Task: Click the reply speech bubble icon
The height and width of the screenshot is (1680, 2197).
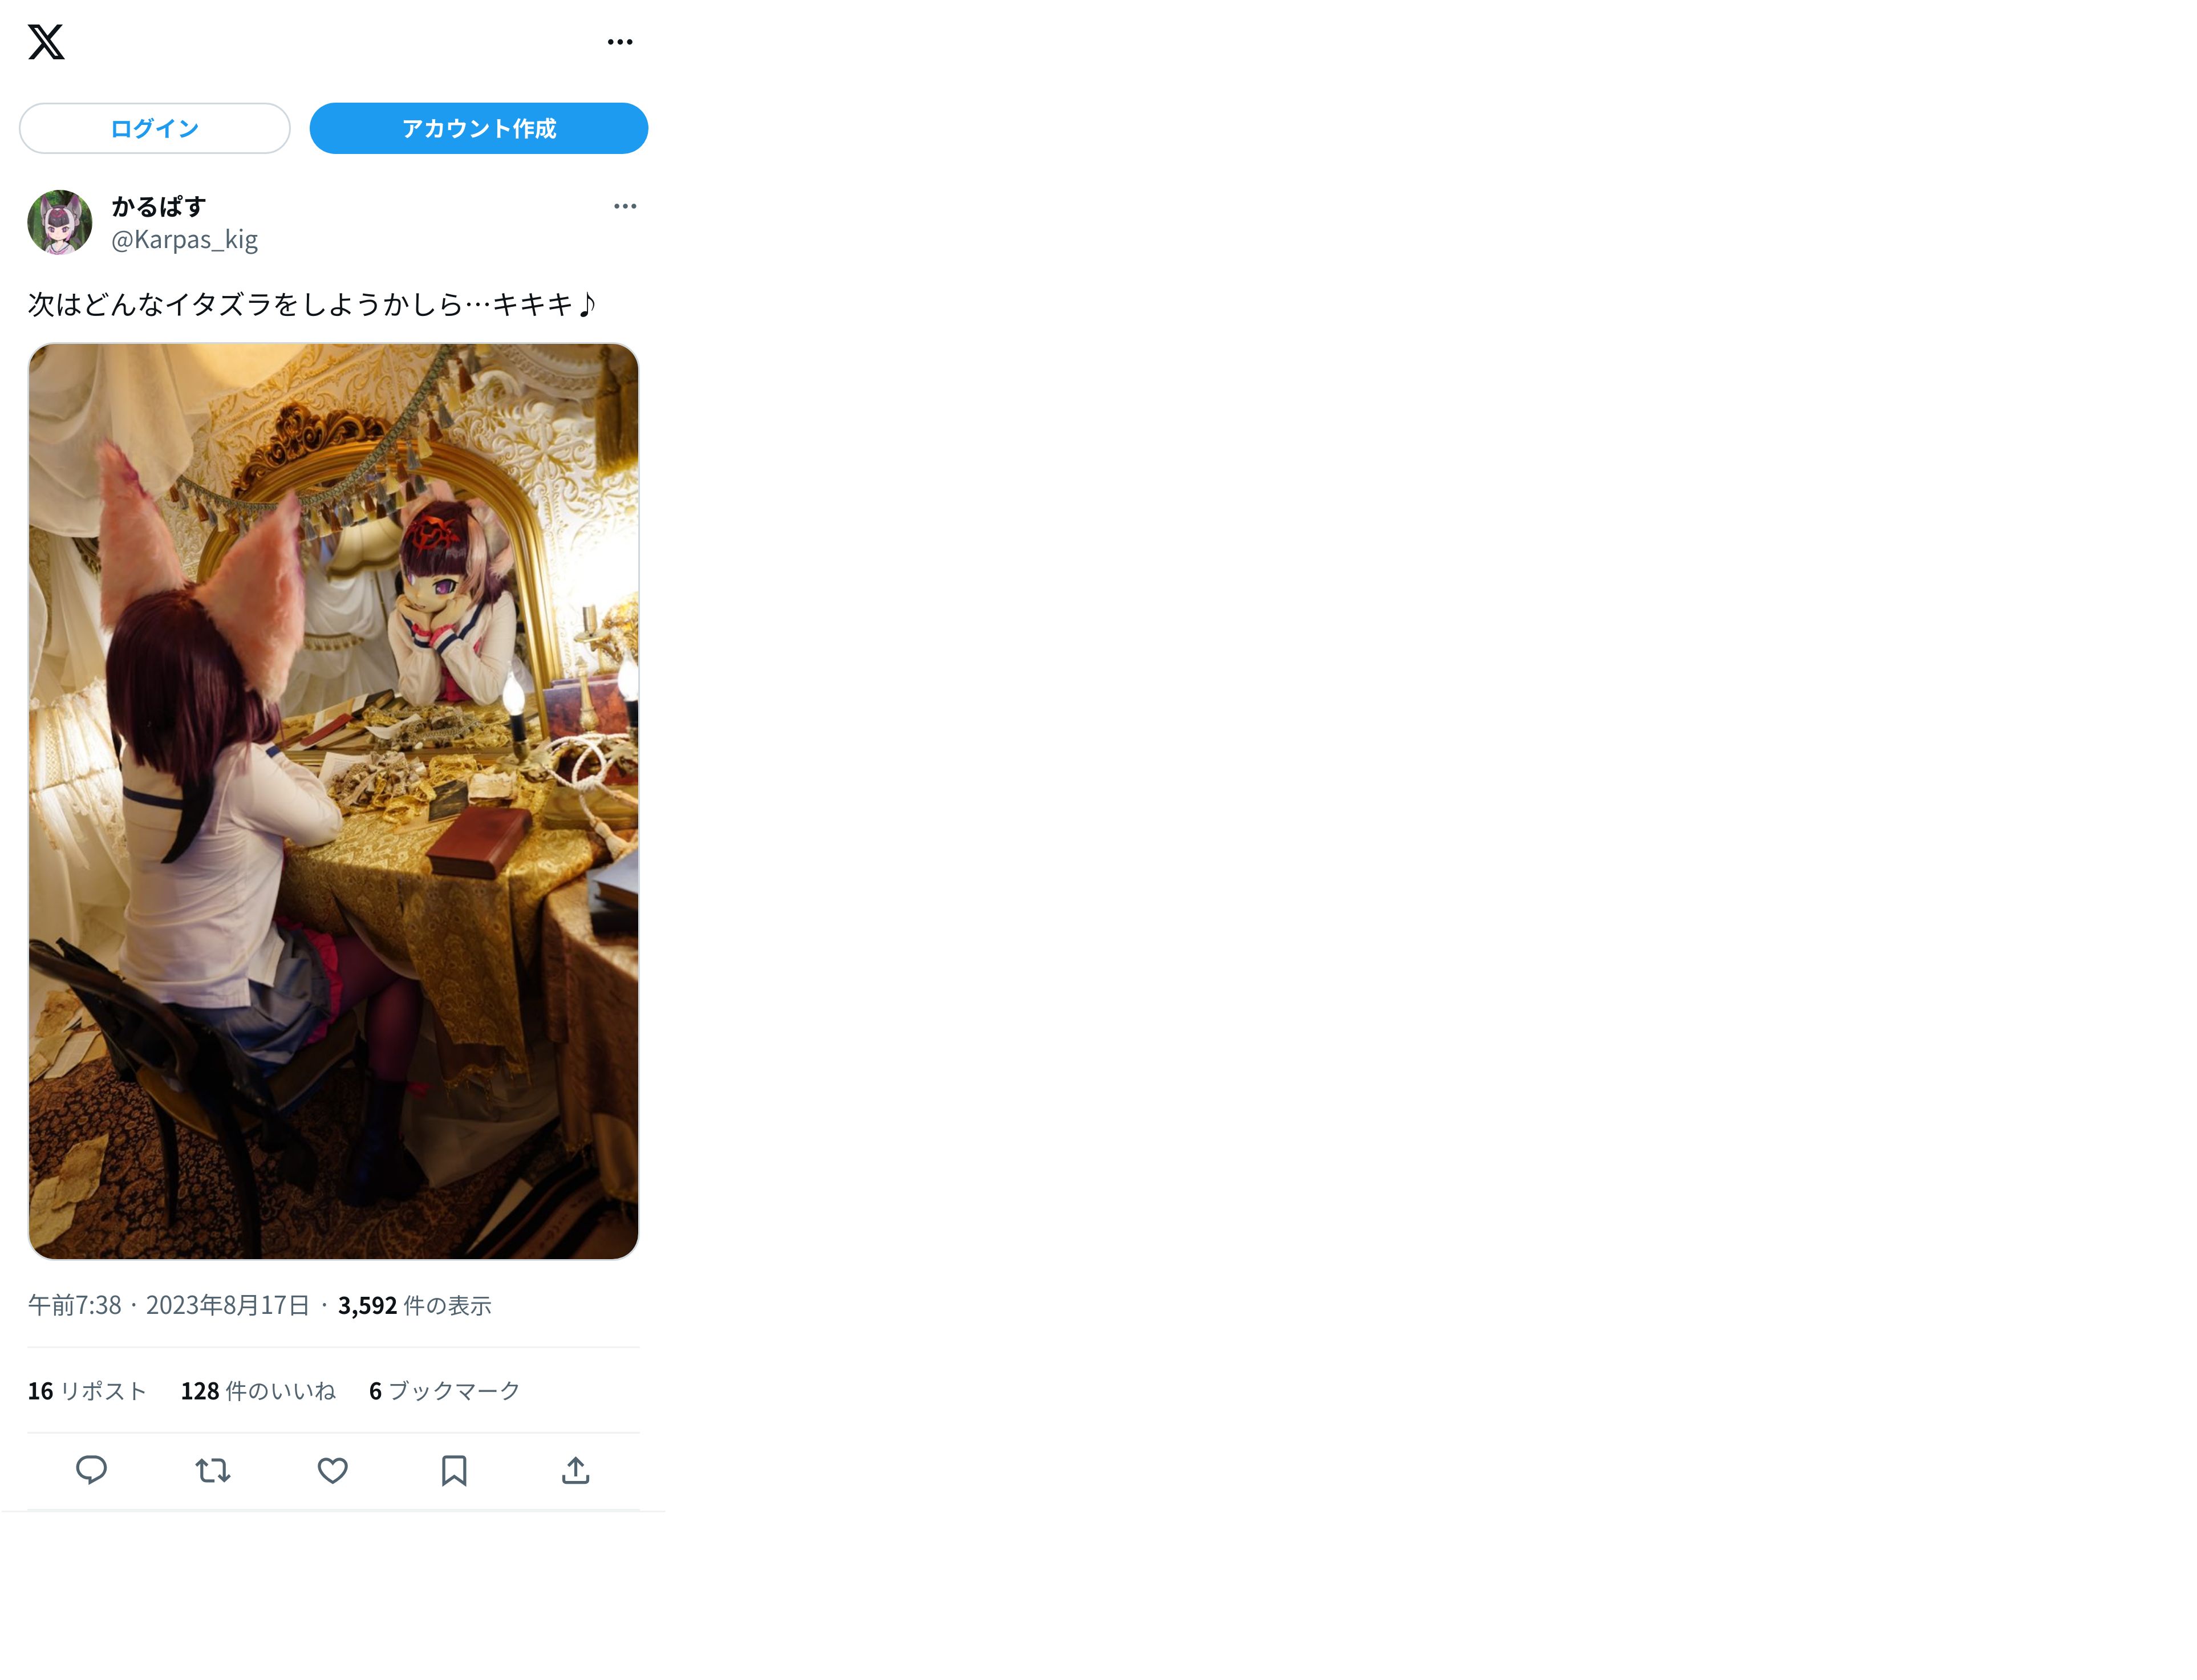Action: (x=91, y=1470)
